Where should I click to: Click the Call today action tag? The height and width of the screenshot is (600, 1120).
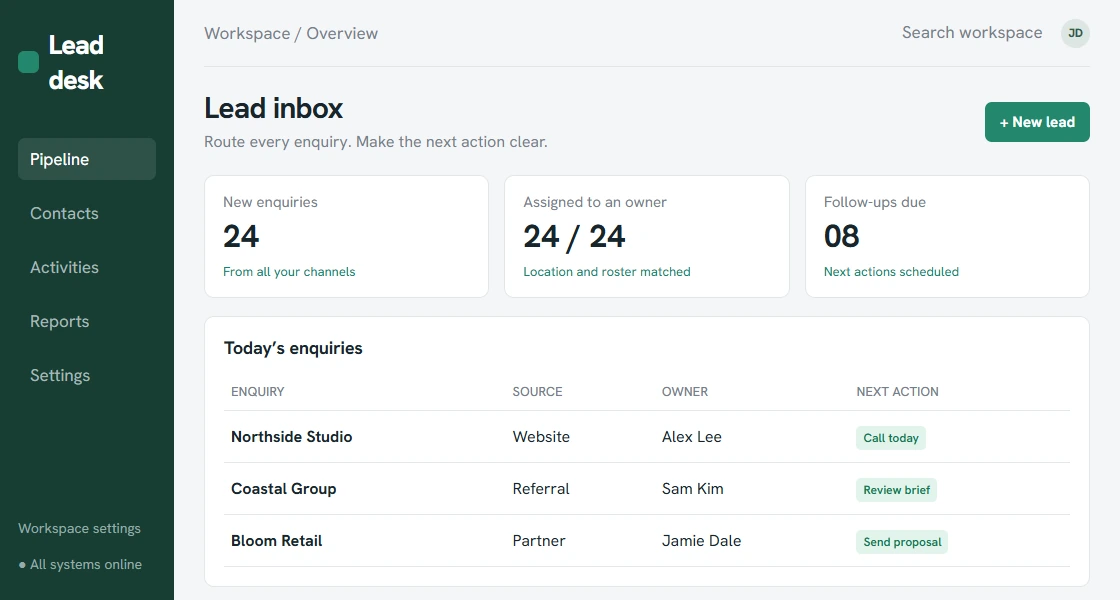(x=891, y=438)
